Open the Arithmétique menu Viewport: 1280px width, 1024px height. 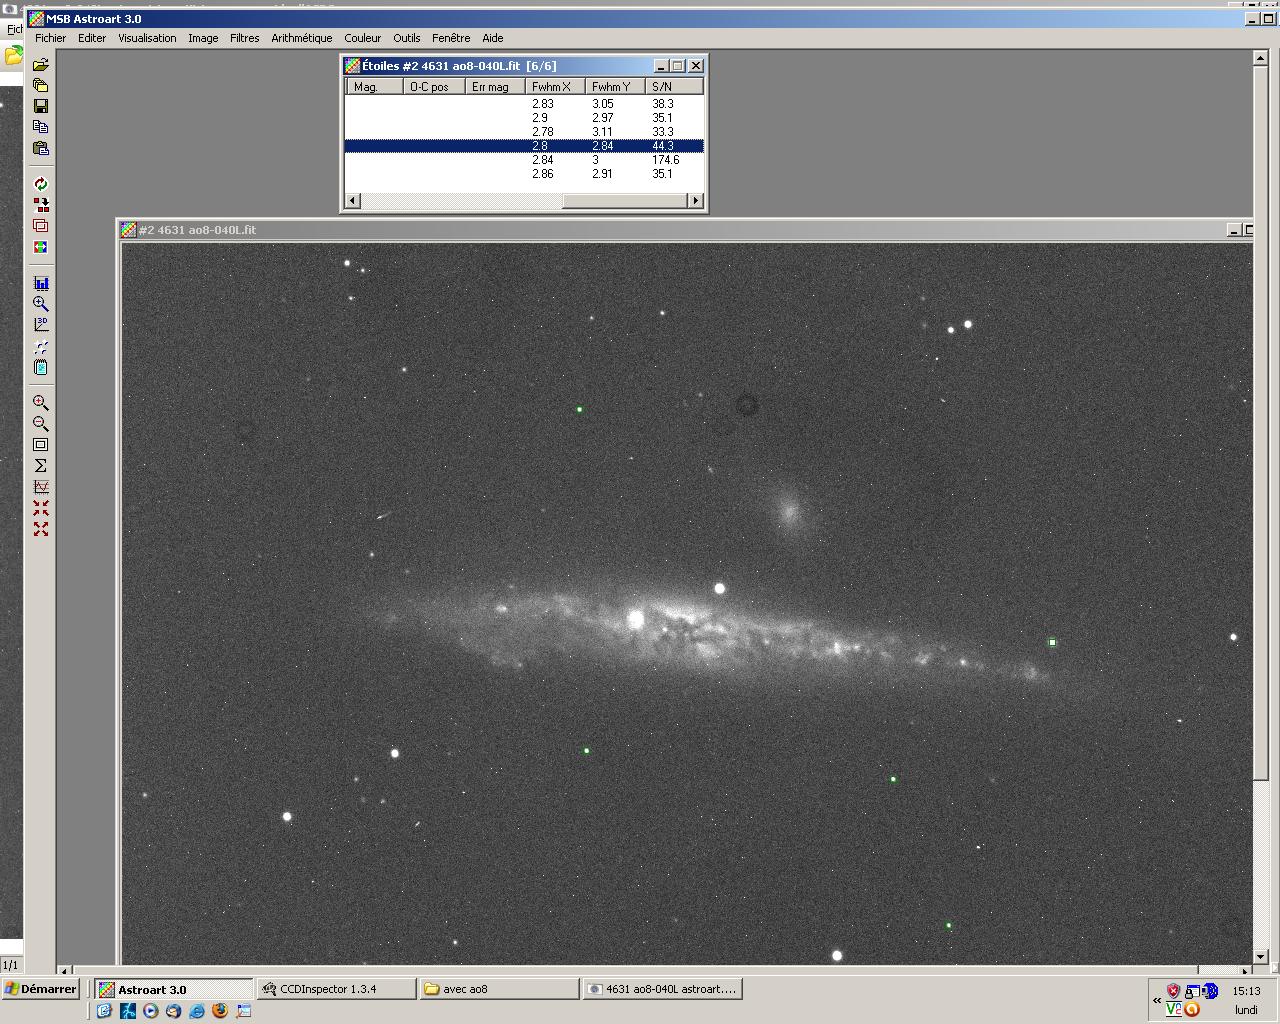coord(301,38)
